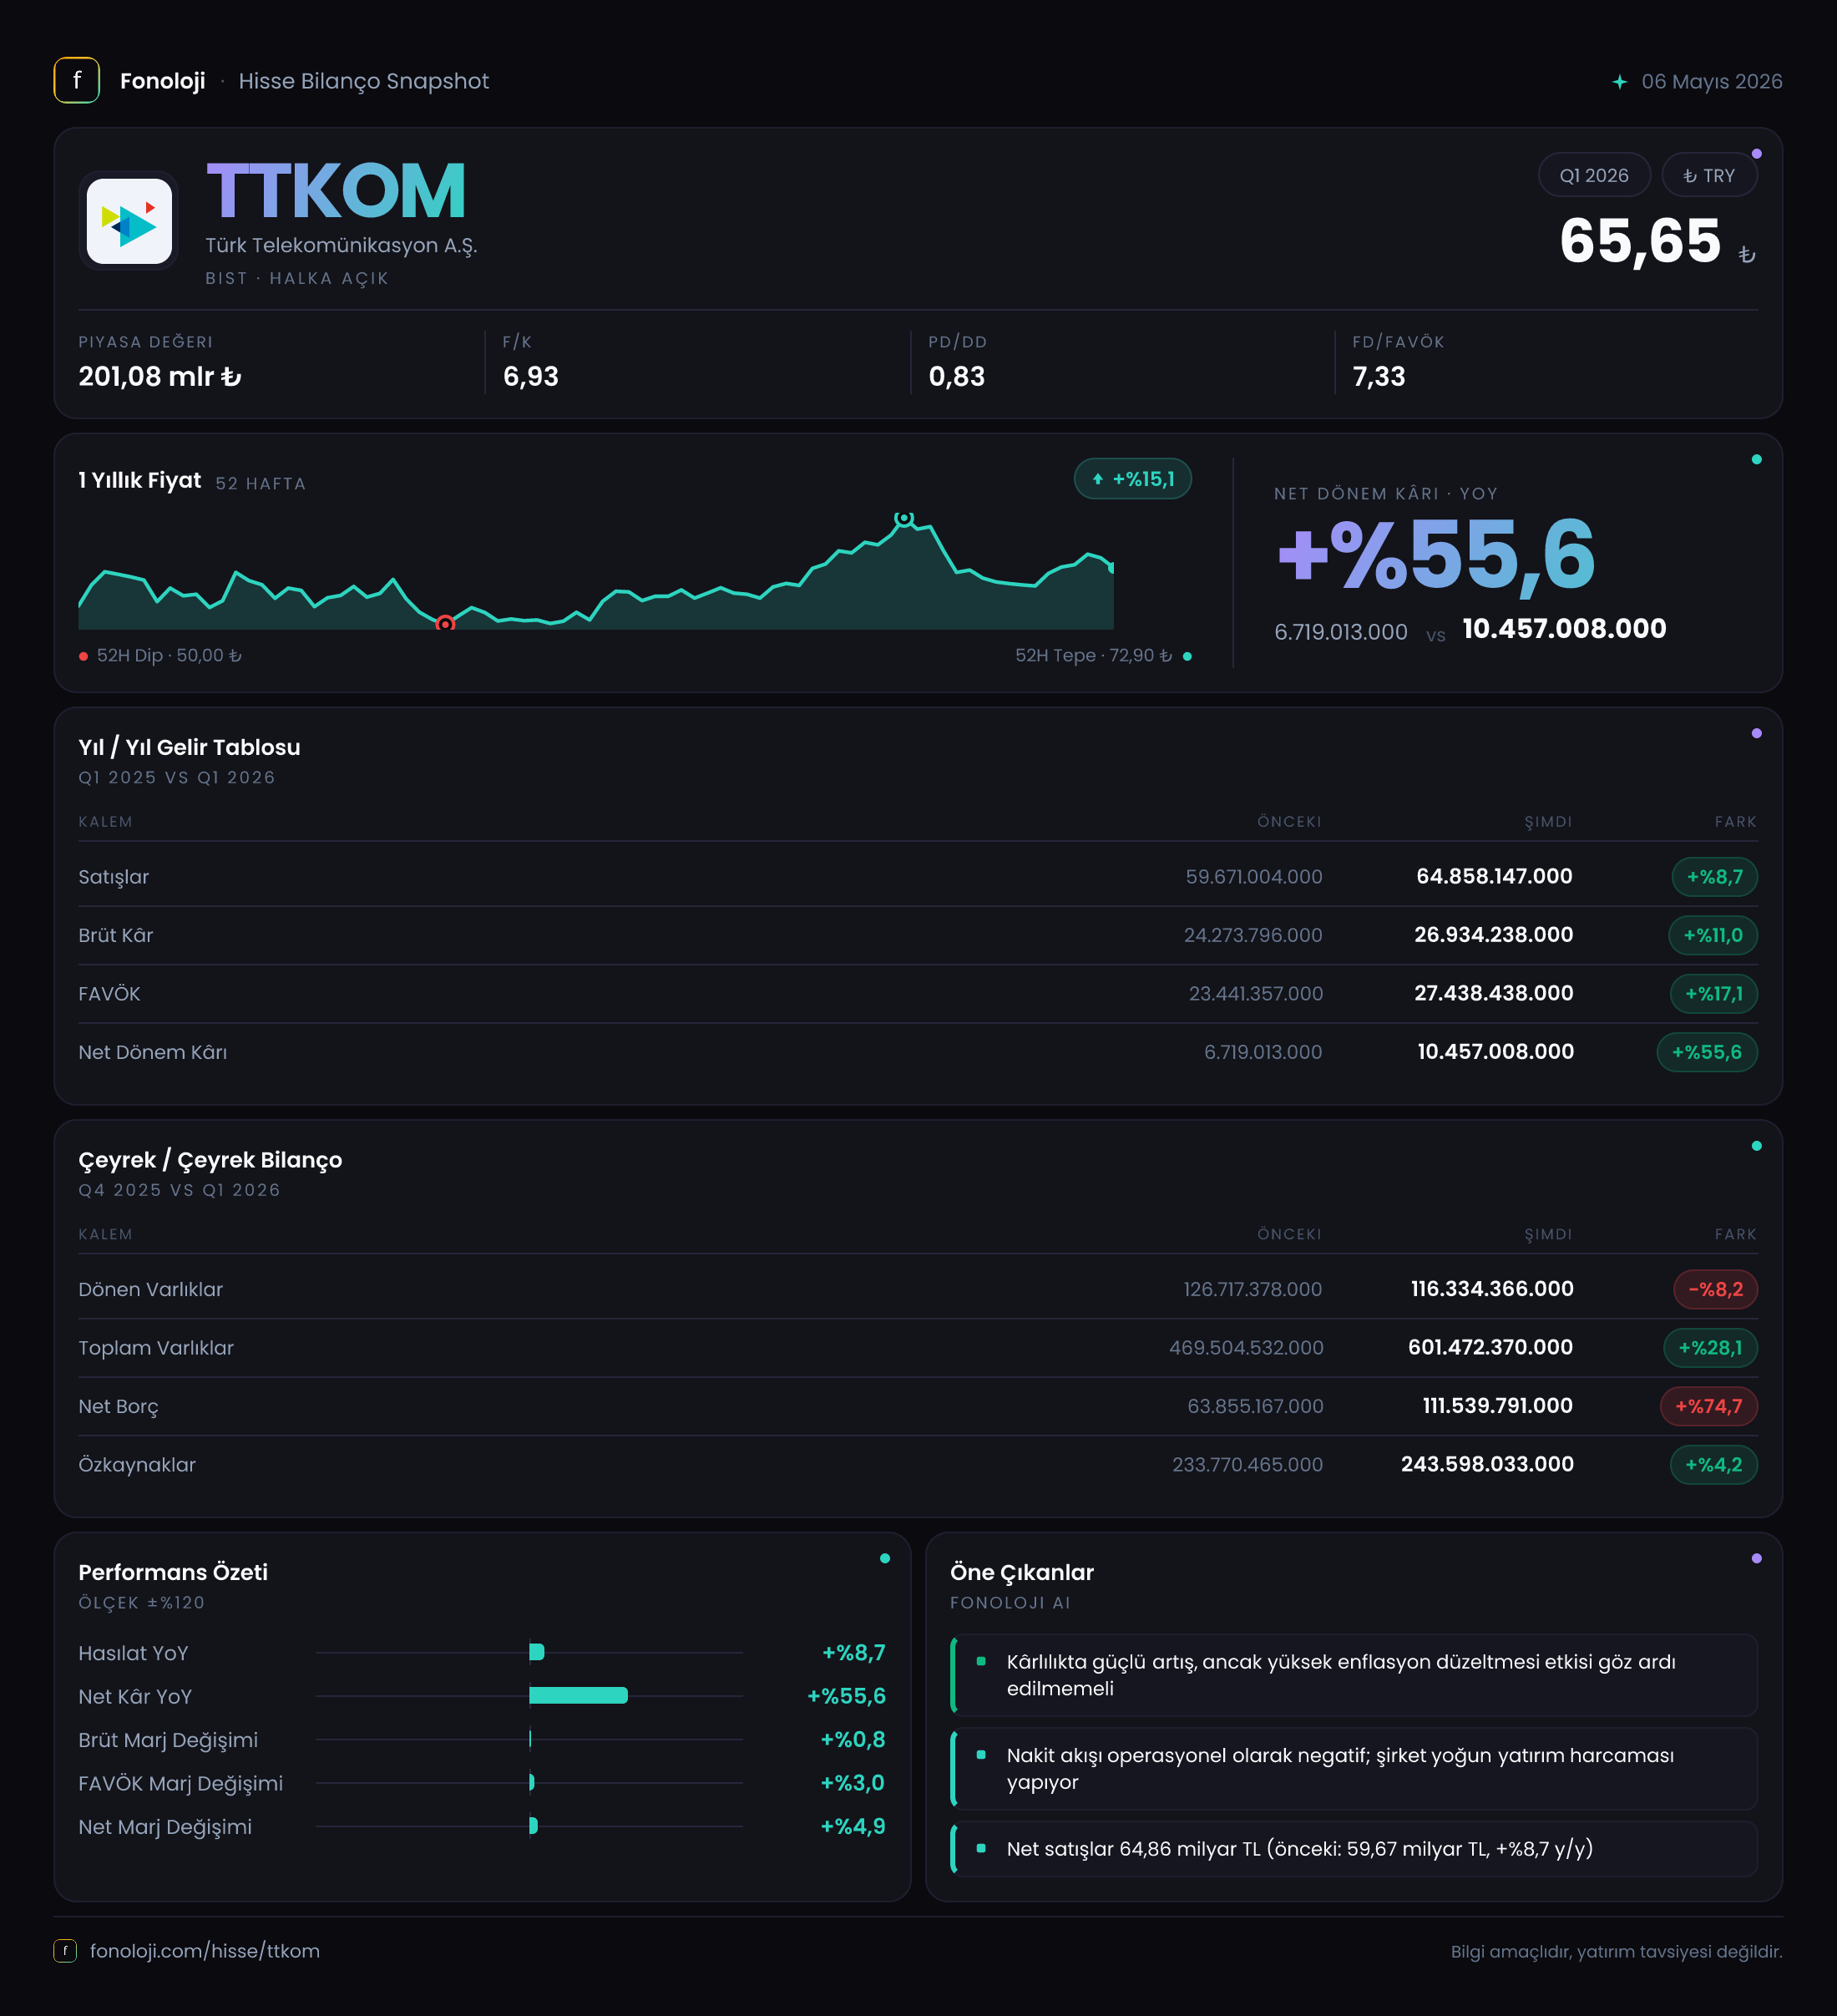This screenshot has width=1837, height=2016.
Task: Click the "1 Yıllık Fiyat" chart title
Action: pos(140,481)
